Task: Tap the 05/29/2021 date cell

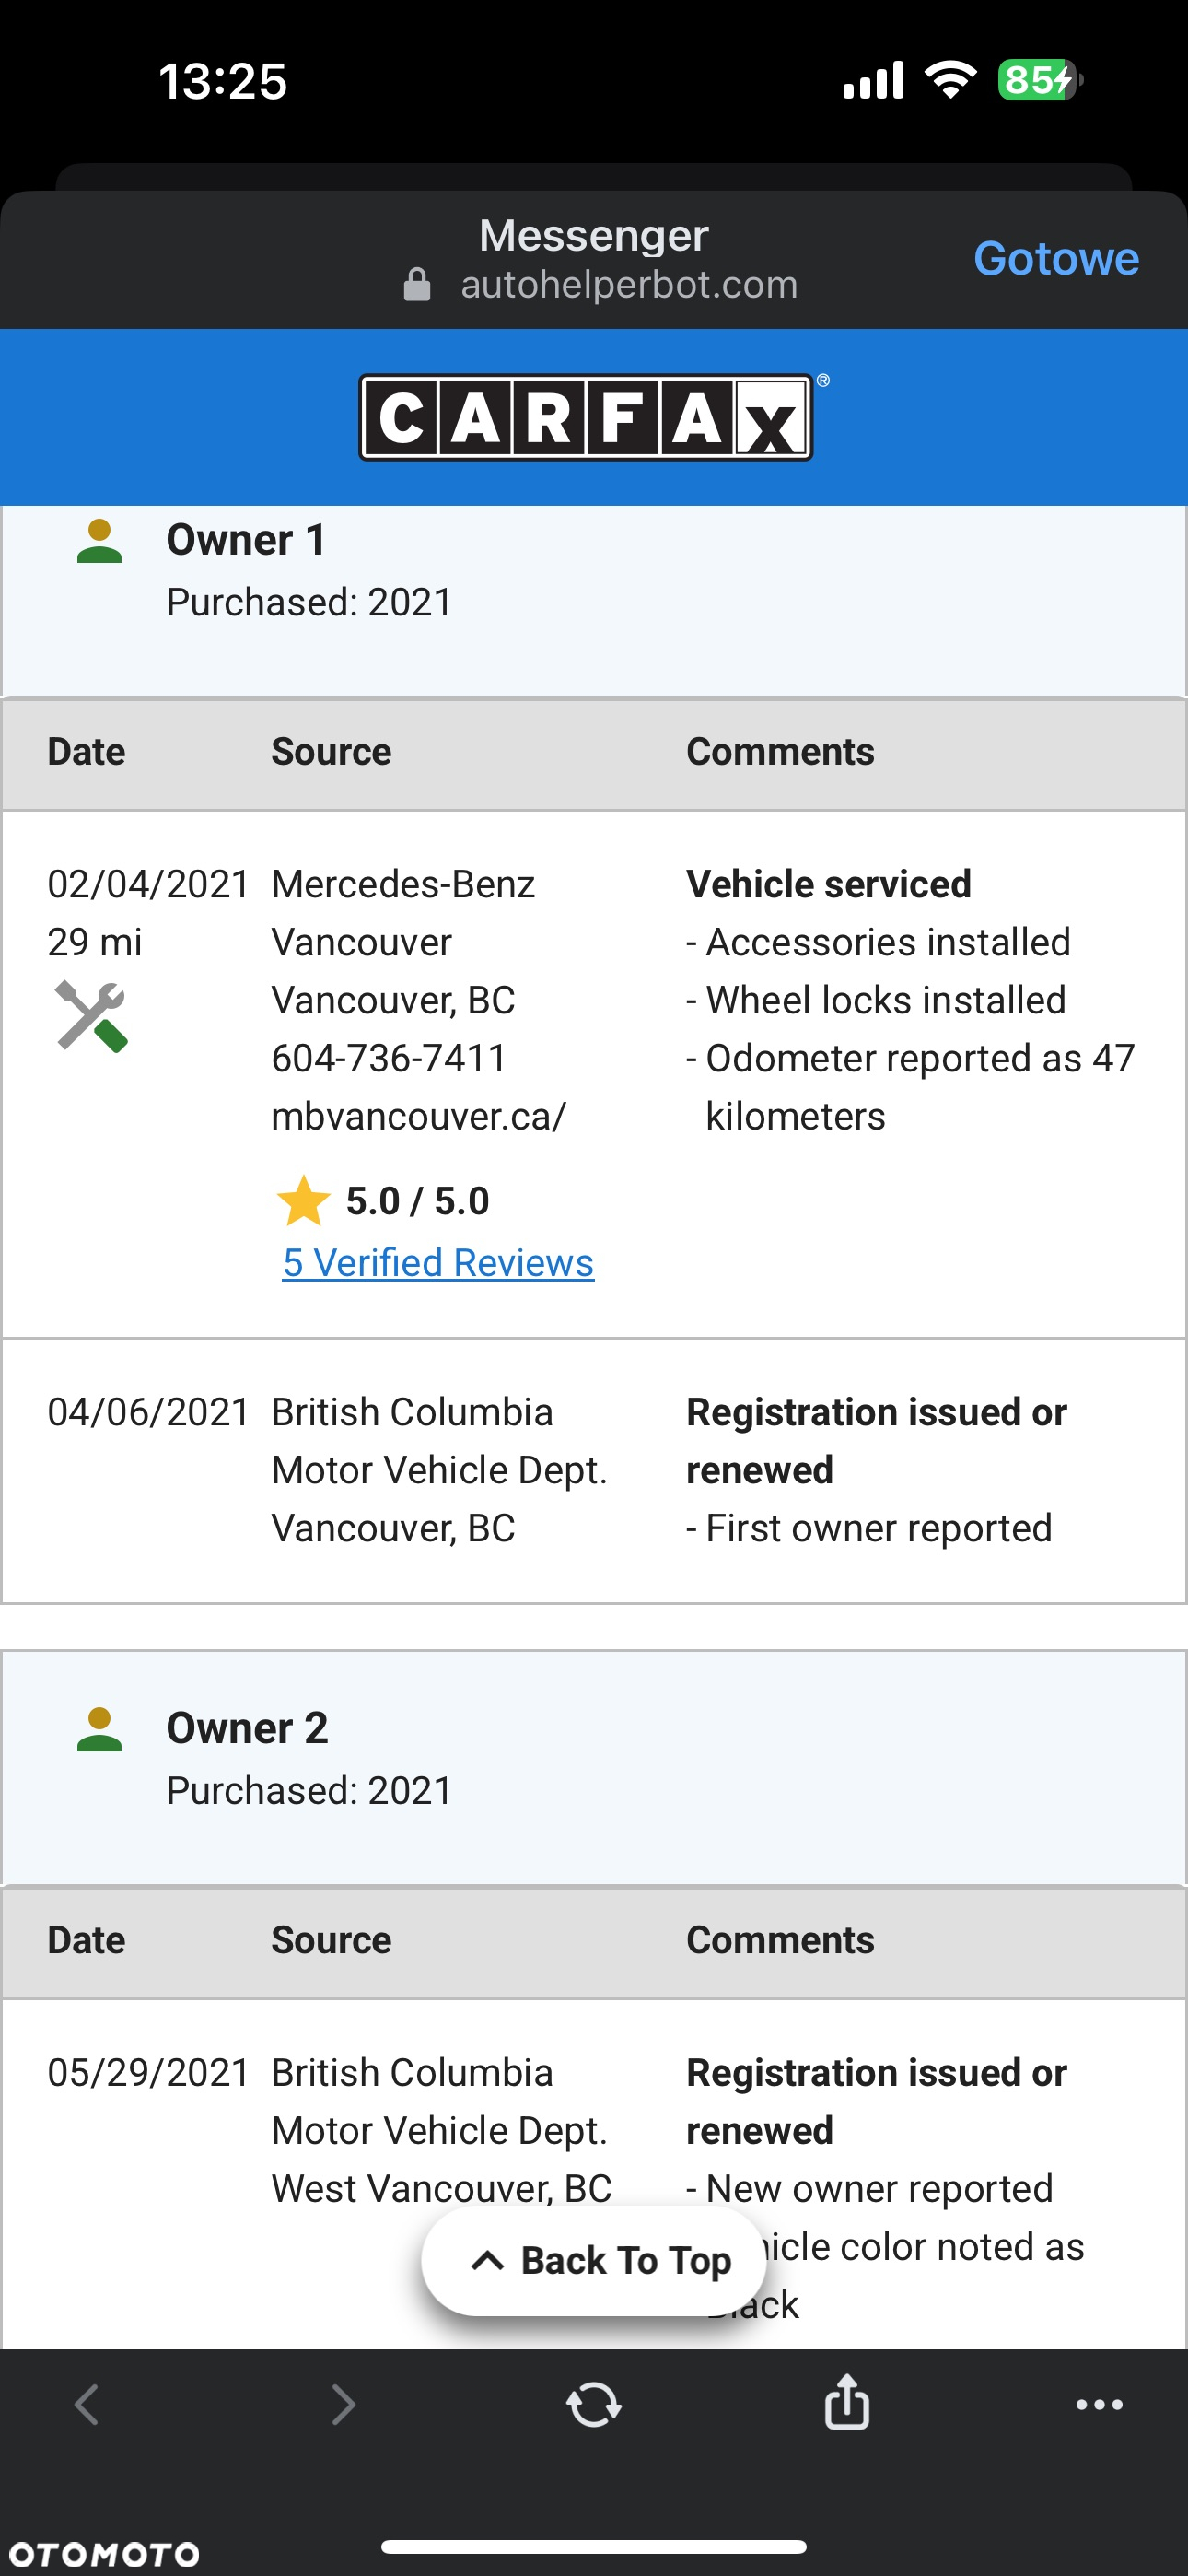Action: tap(148, 2073)
